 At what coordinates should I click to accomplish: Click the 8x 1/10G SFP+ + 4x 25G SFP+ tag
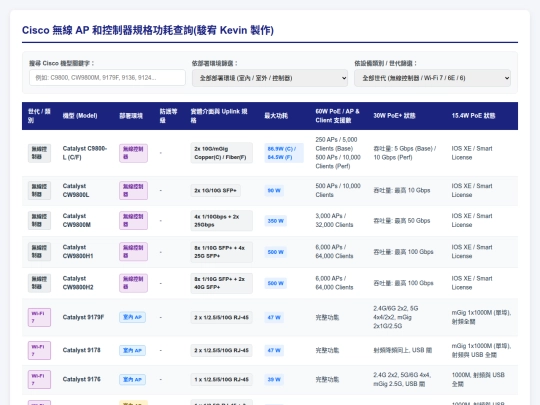221,252
